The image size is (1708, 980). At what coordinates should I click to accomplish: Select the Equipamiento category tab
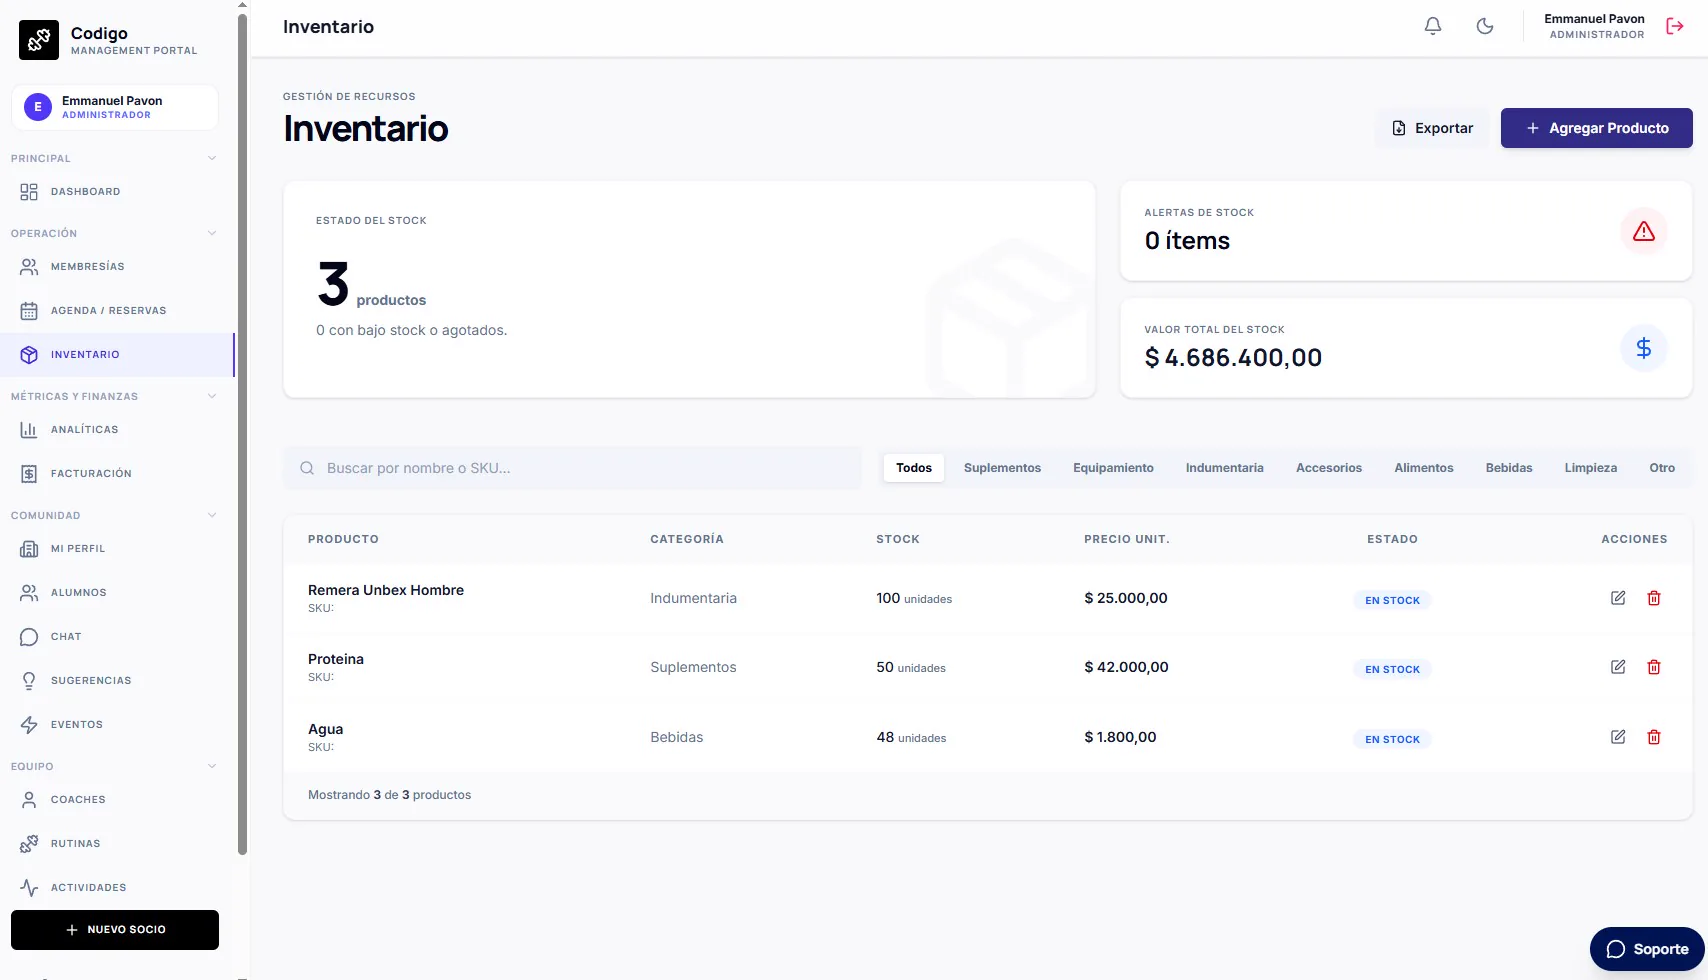[x=1113, y=468]
